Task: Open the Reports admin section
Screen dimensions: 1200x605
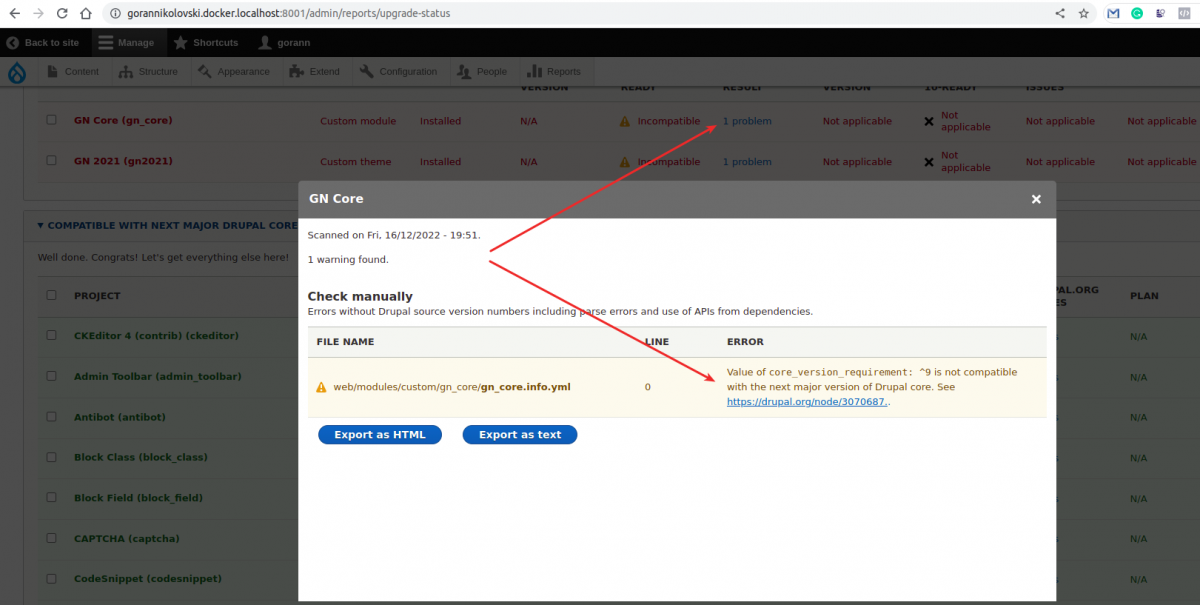Action: pyautogui.click(x=553, y=72)
